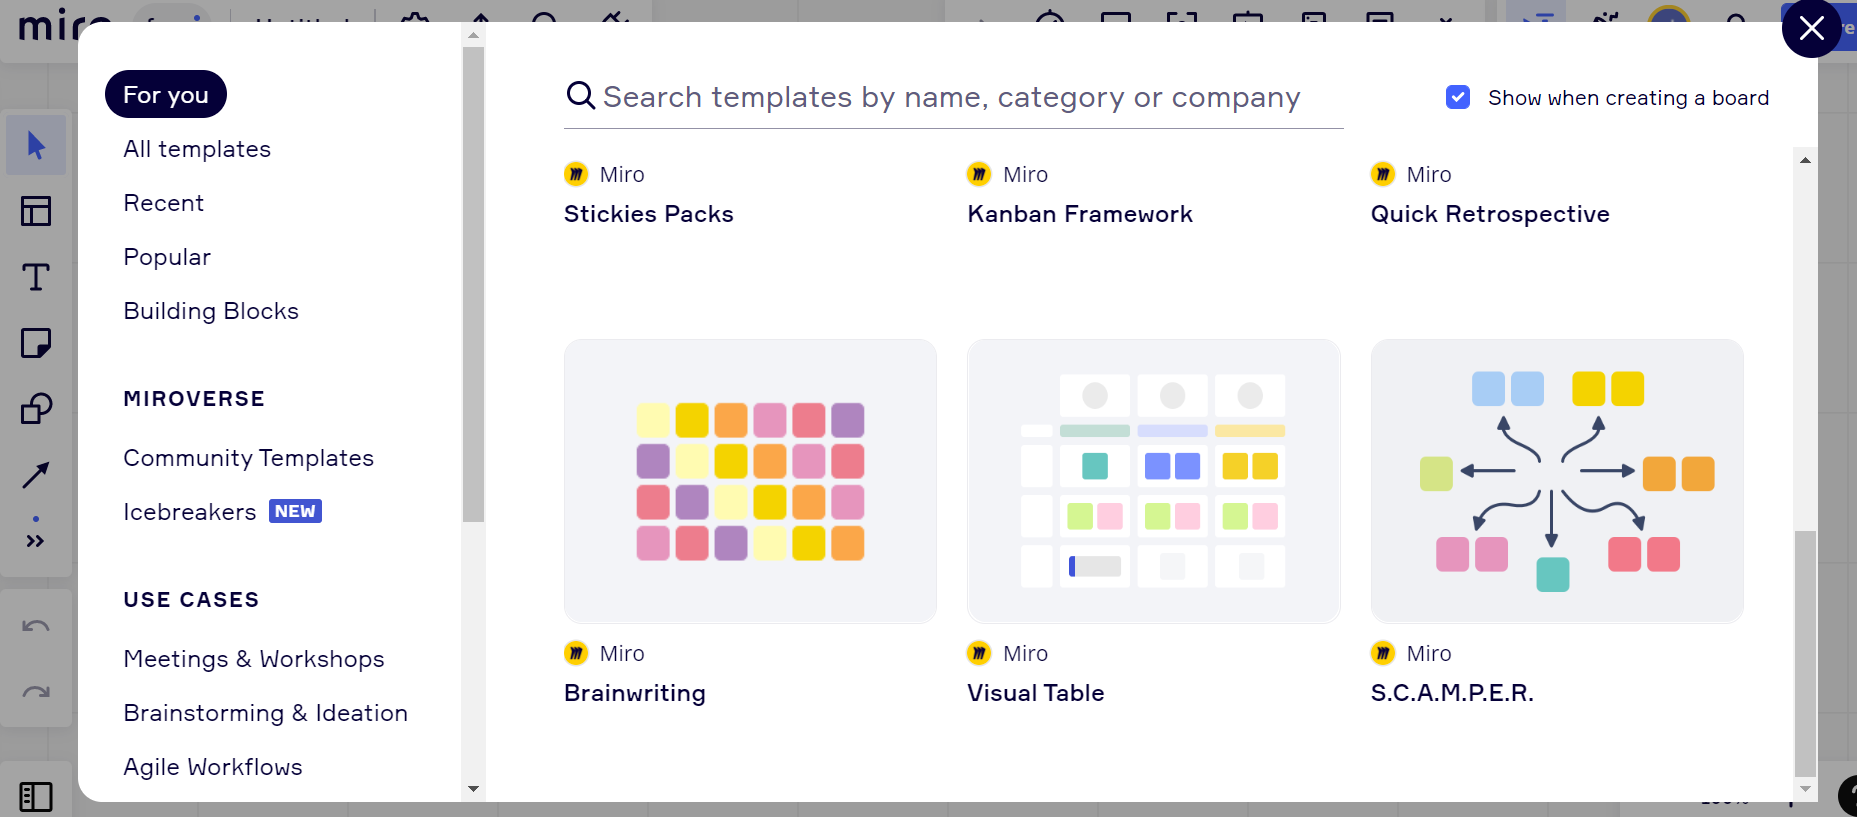Click the template search field
Image resolution: width=1857 pixels, height=817 pixels.
tap(953, 97)
